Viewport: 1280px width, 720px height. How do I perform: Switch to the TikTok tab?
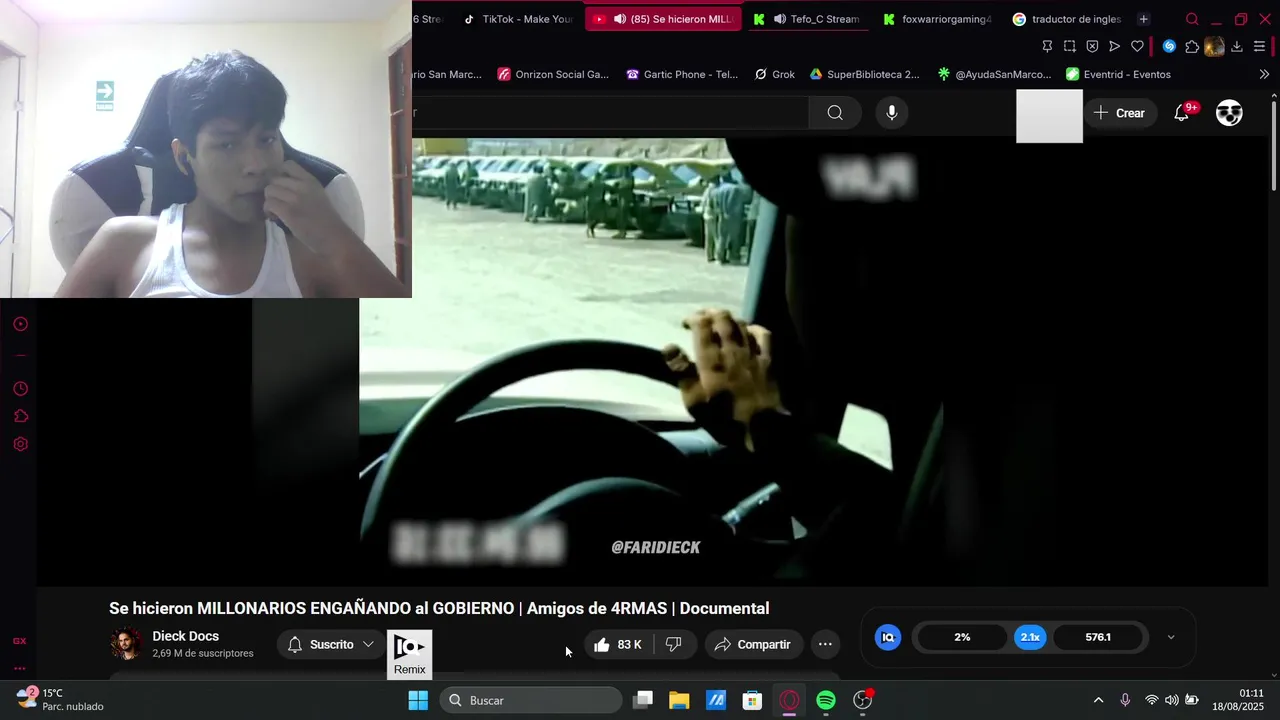click(518, 19)
